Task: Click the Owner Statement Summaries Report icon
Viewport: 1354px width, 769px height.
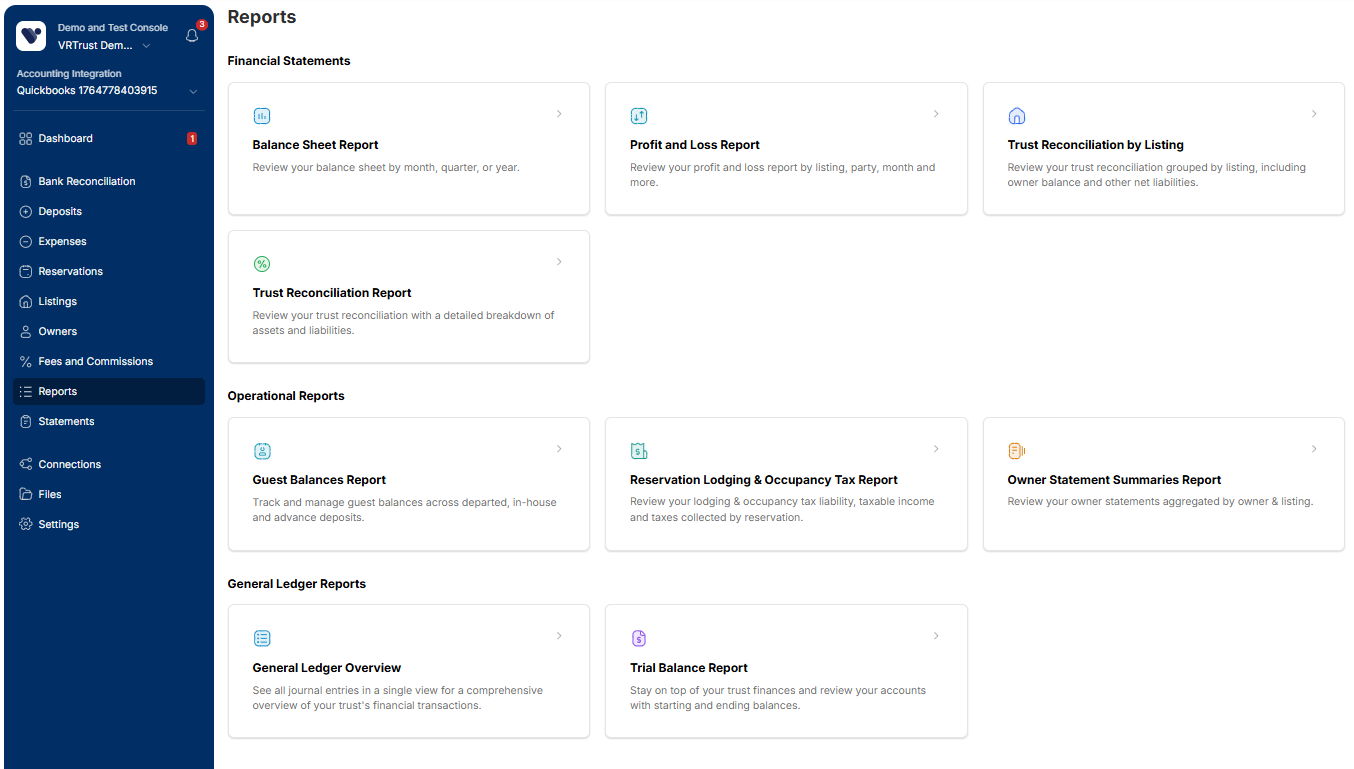Action: (x=1017, y=451)
